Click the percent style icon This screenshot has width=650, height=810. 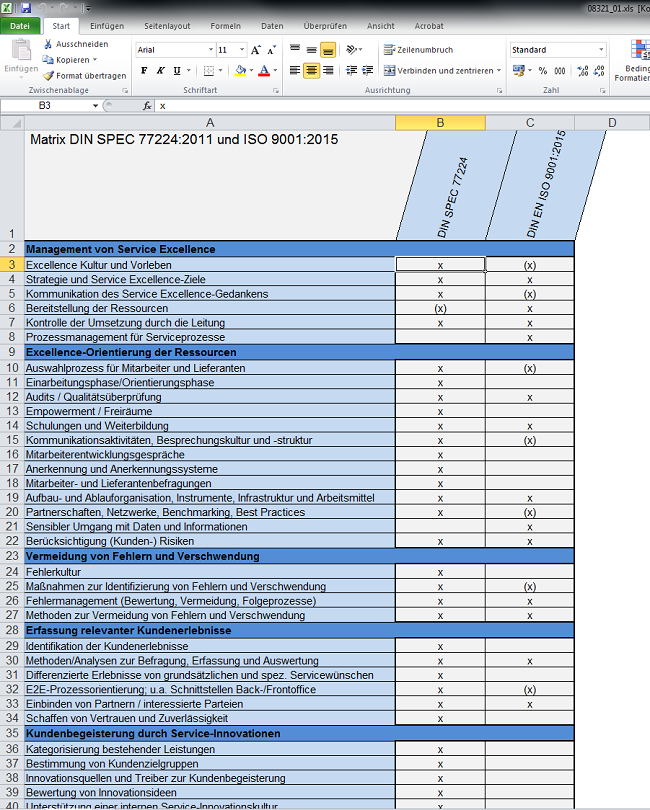pos(543,70)
